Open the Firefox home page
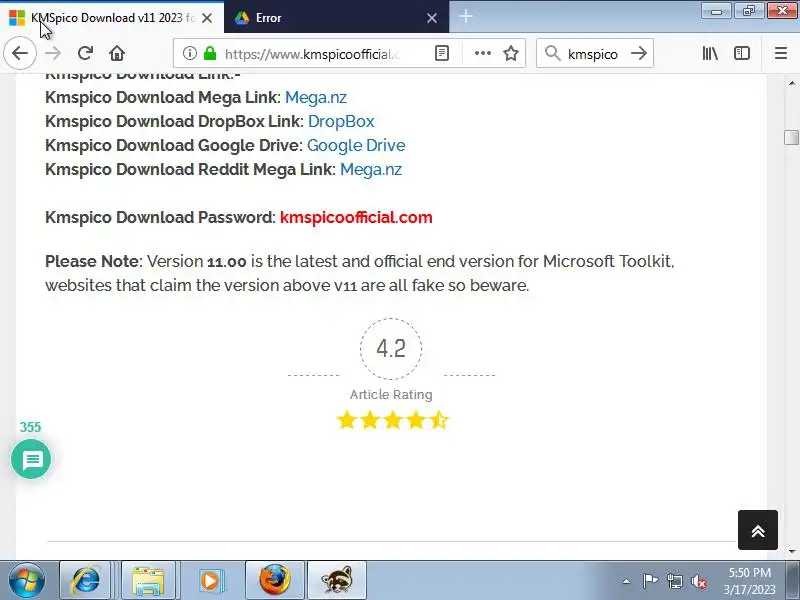Viewport: 800px width, 600px height. pyautogui.click(x=117, y=53)
